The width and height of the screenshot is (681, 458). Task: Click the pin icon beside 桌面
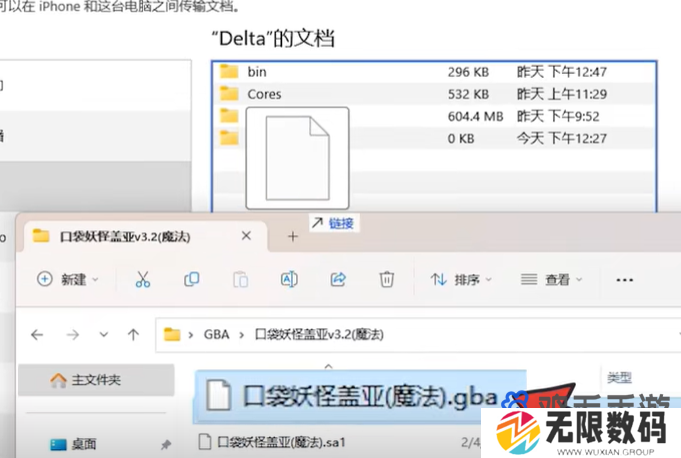(x=165, y=444)
